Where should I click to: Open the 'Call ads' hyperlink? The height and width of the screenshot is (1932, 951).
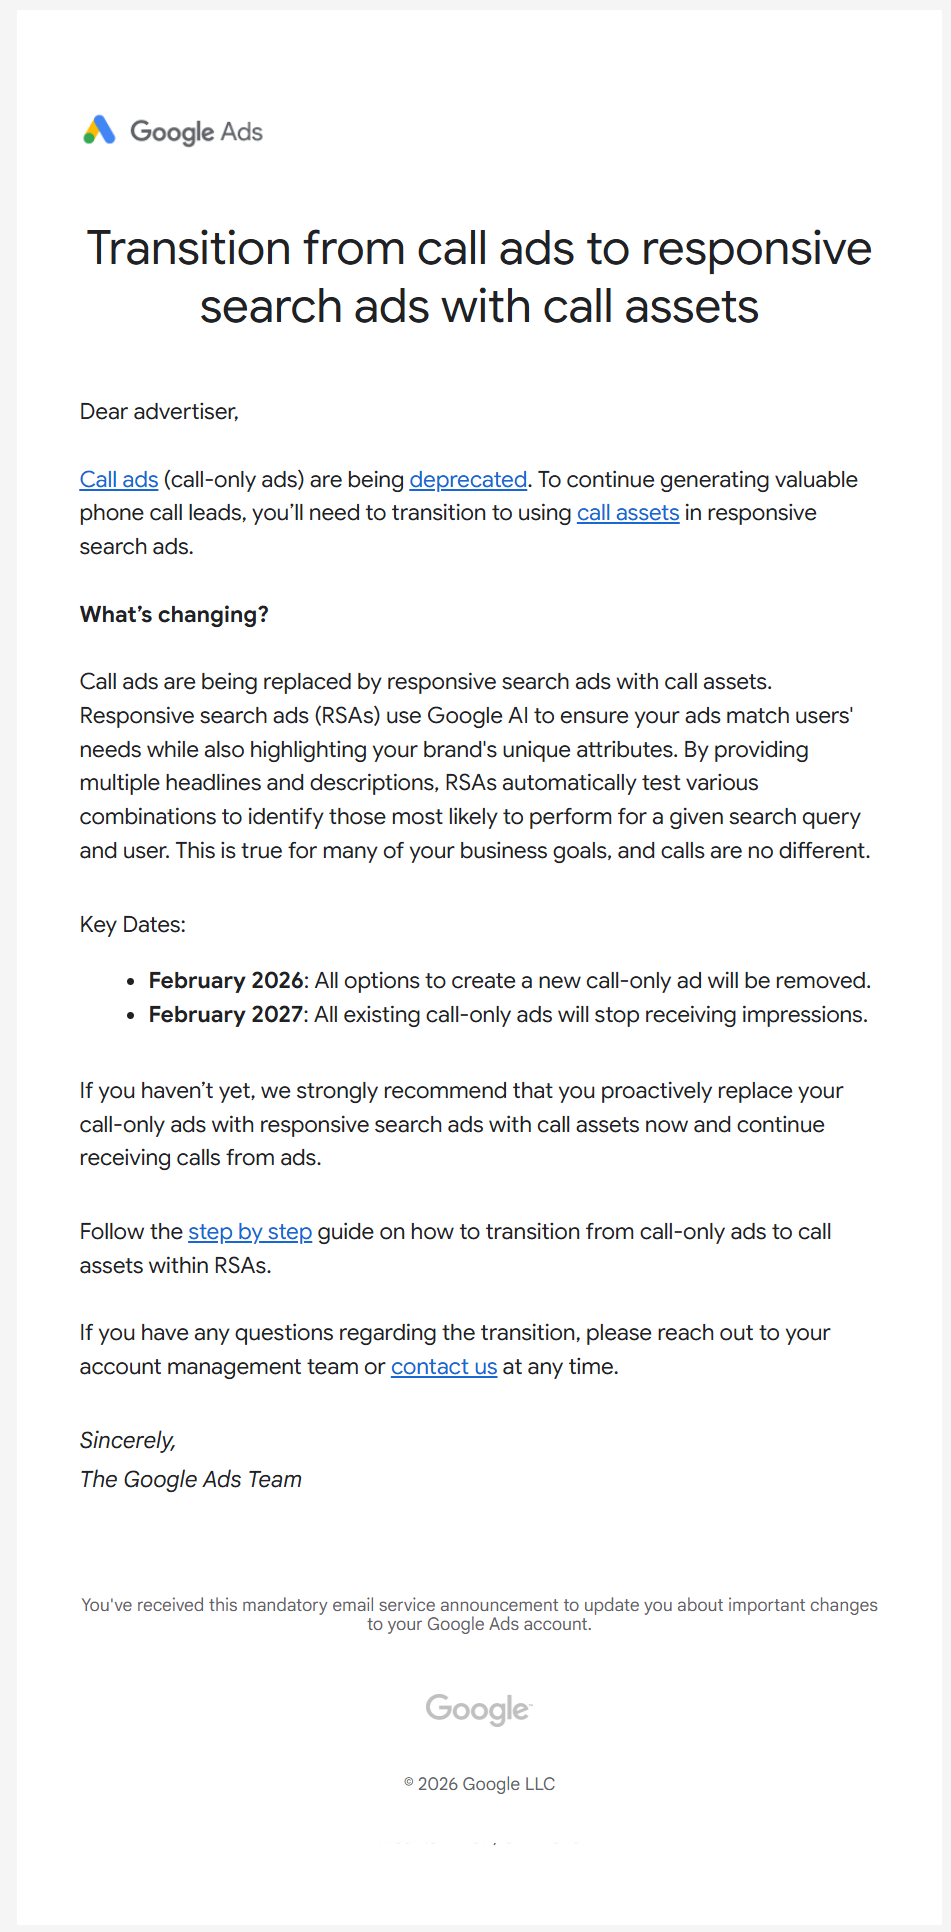[x=119, y=480]
